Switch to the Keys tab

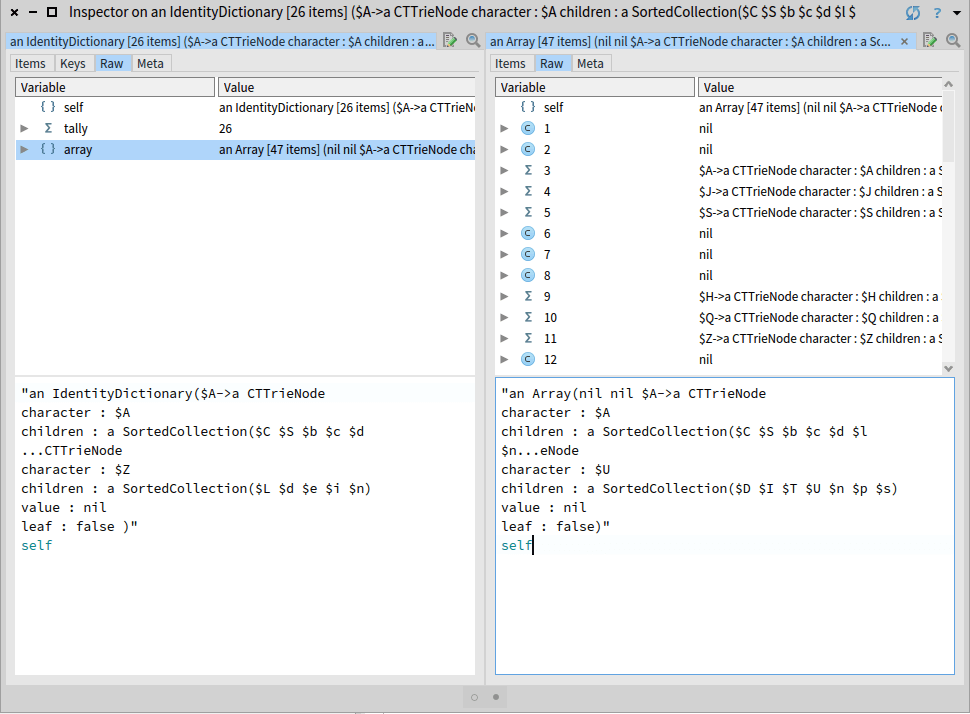pos(72,63)
